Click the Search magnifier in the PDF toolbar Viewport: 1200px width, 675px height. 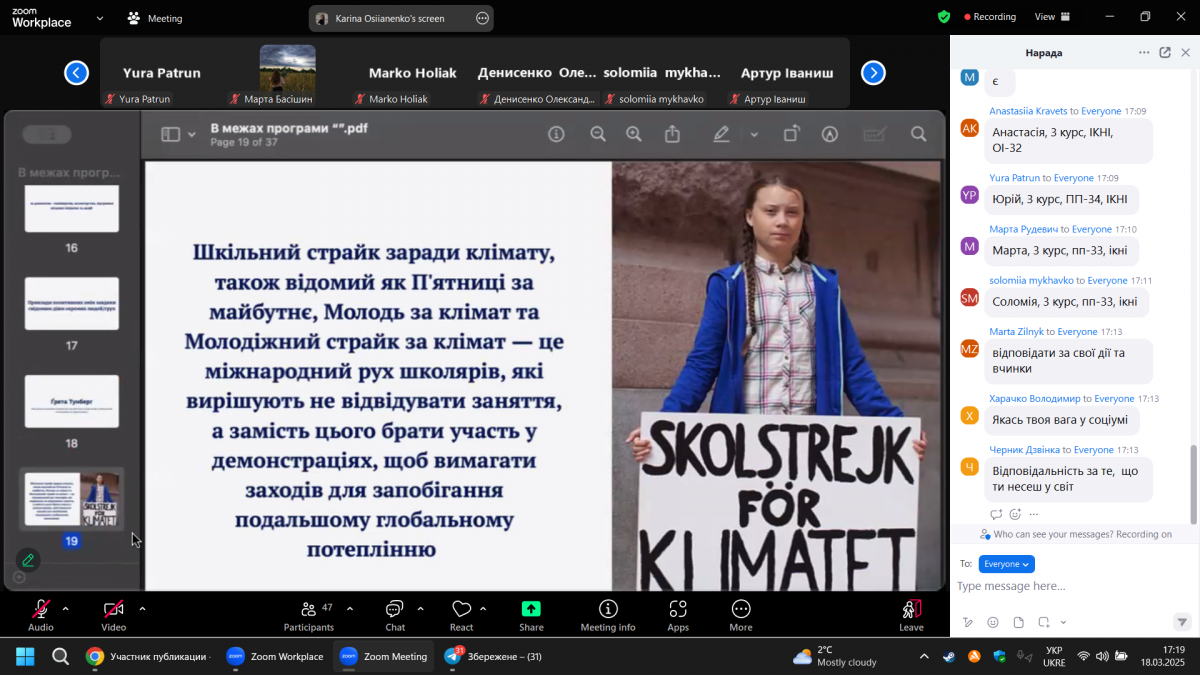[918, 133]
